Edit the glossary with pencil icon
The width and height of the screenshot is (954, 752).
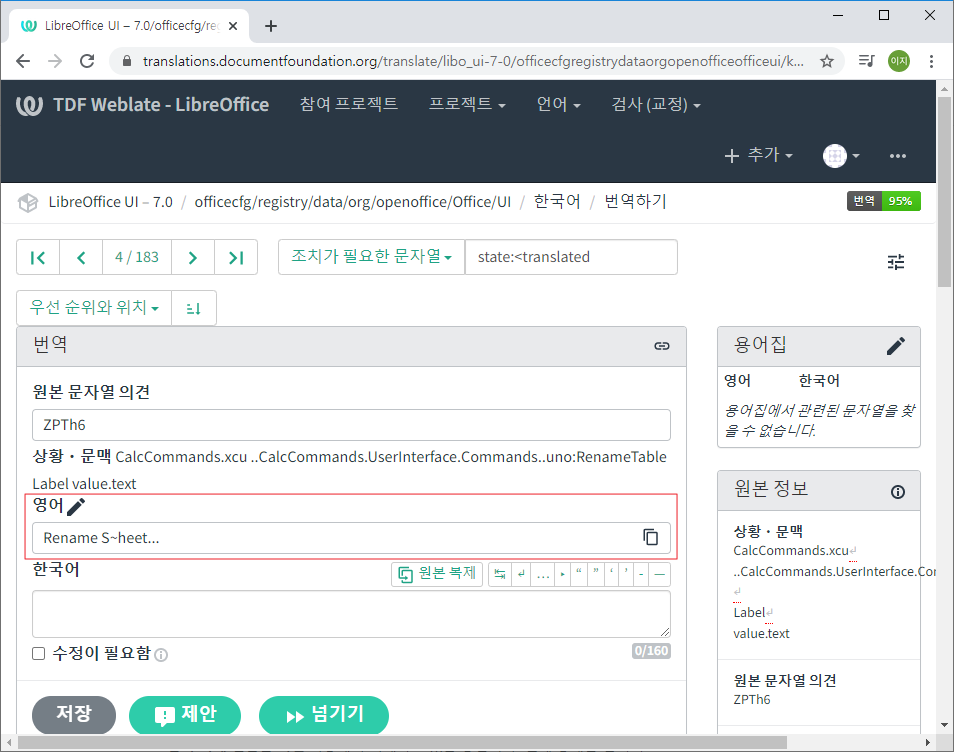coord(896,346)
